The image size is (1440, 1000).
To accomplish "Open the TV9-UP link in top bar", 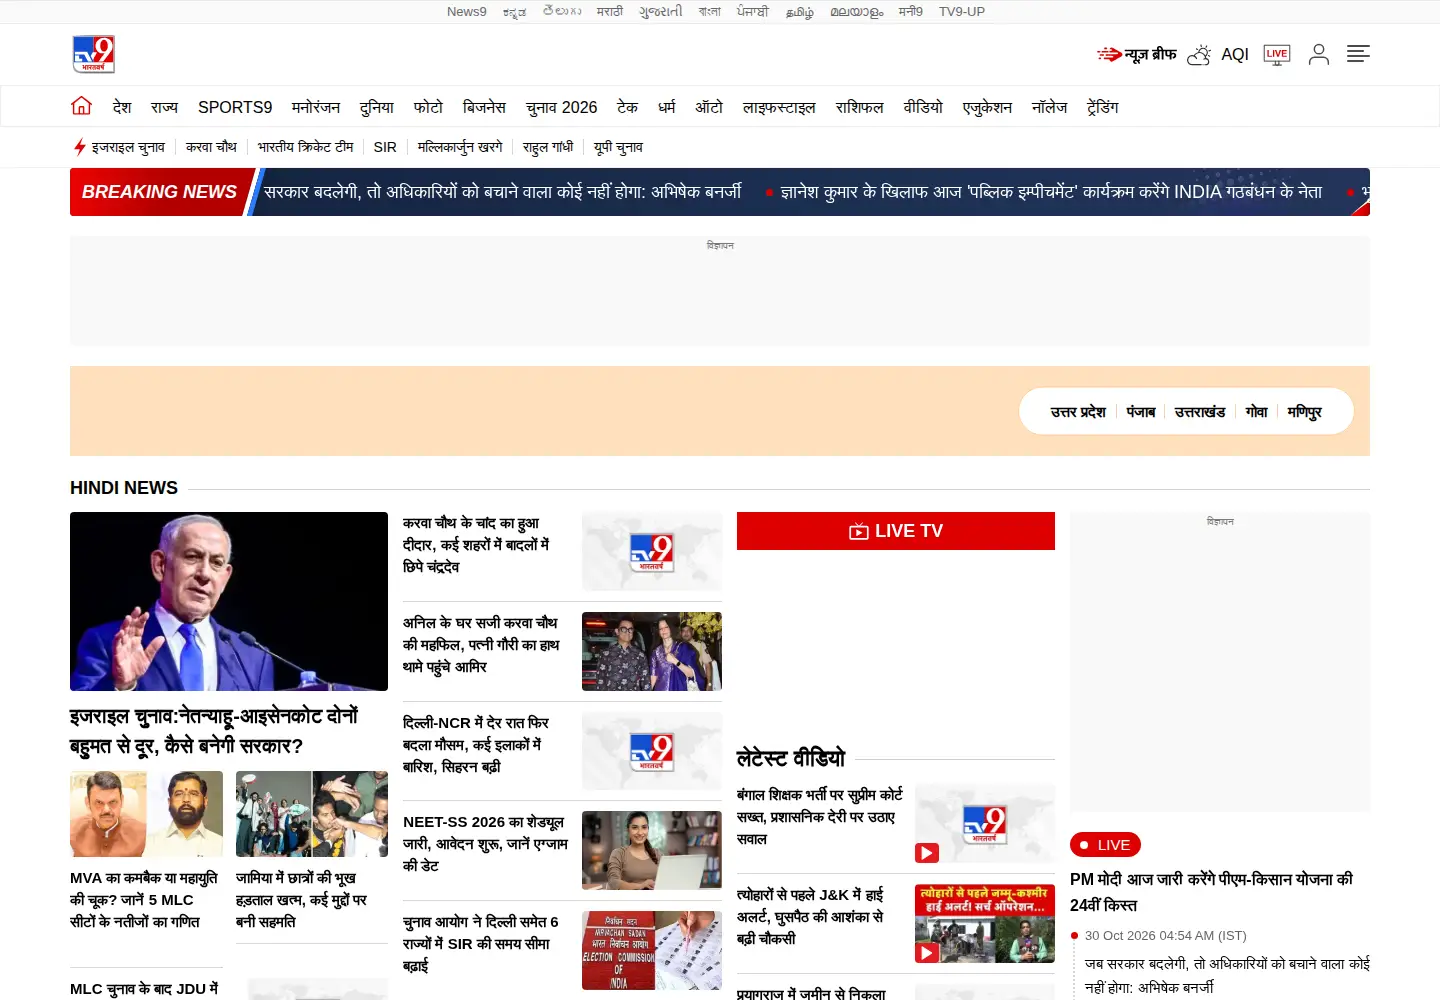I will coord(962,12).
